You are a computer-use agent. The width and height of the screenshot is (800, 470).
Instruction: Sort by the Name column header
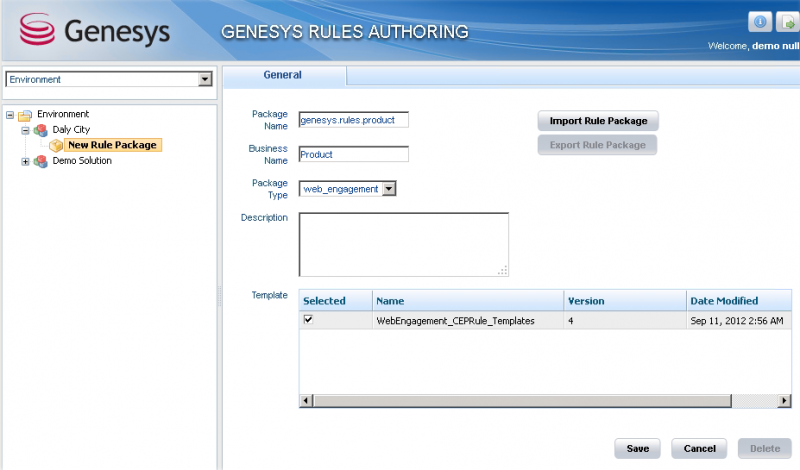click(x=468, y=301)
